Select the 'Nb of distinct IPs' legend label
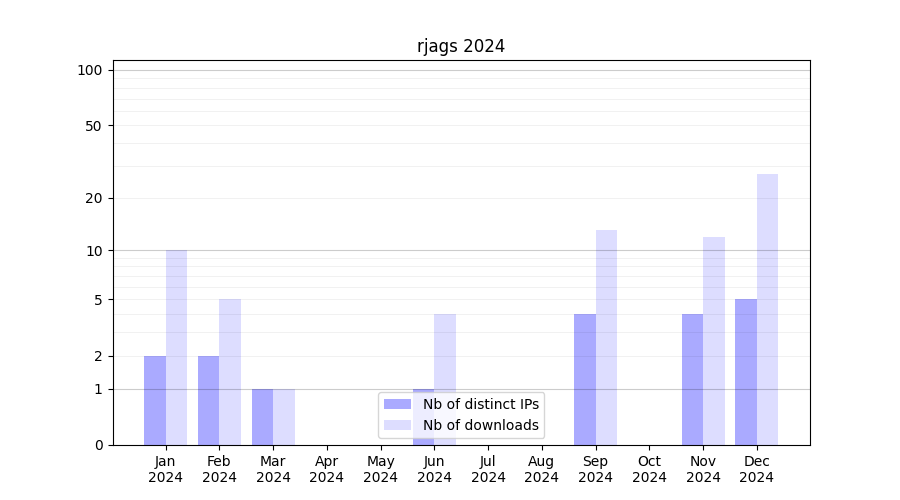The height and width of the screenshot is (500, 900). [x=481, y=404]
